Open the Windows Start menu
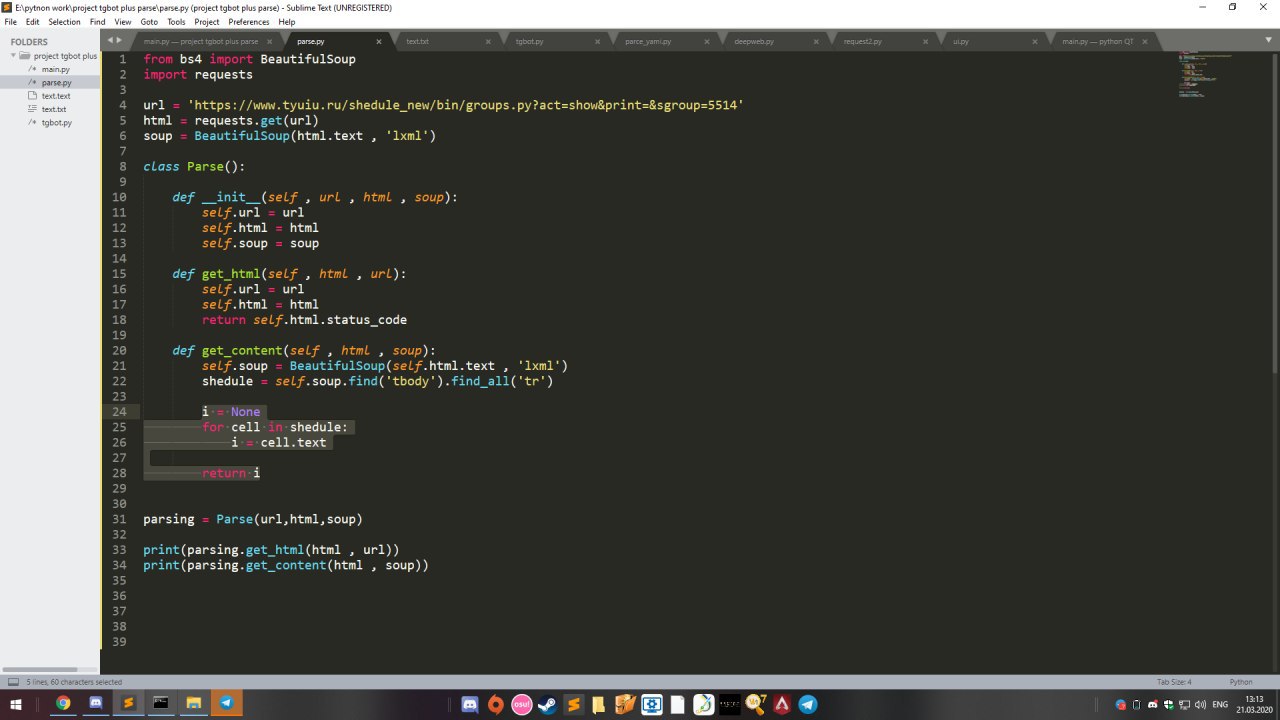Screen dimensions: 1280x720 pyautogui.click(x=14, y=704)
